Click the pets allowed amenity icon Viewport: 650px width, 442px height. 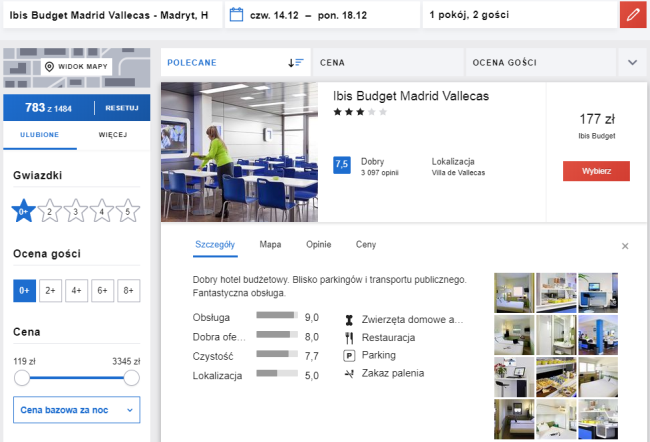point(349,320)
